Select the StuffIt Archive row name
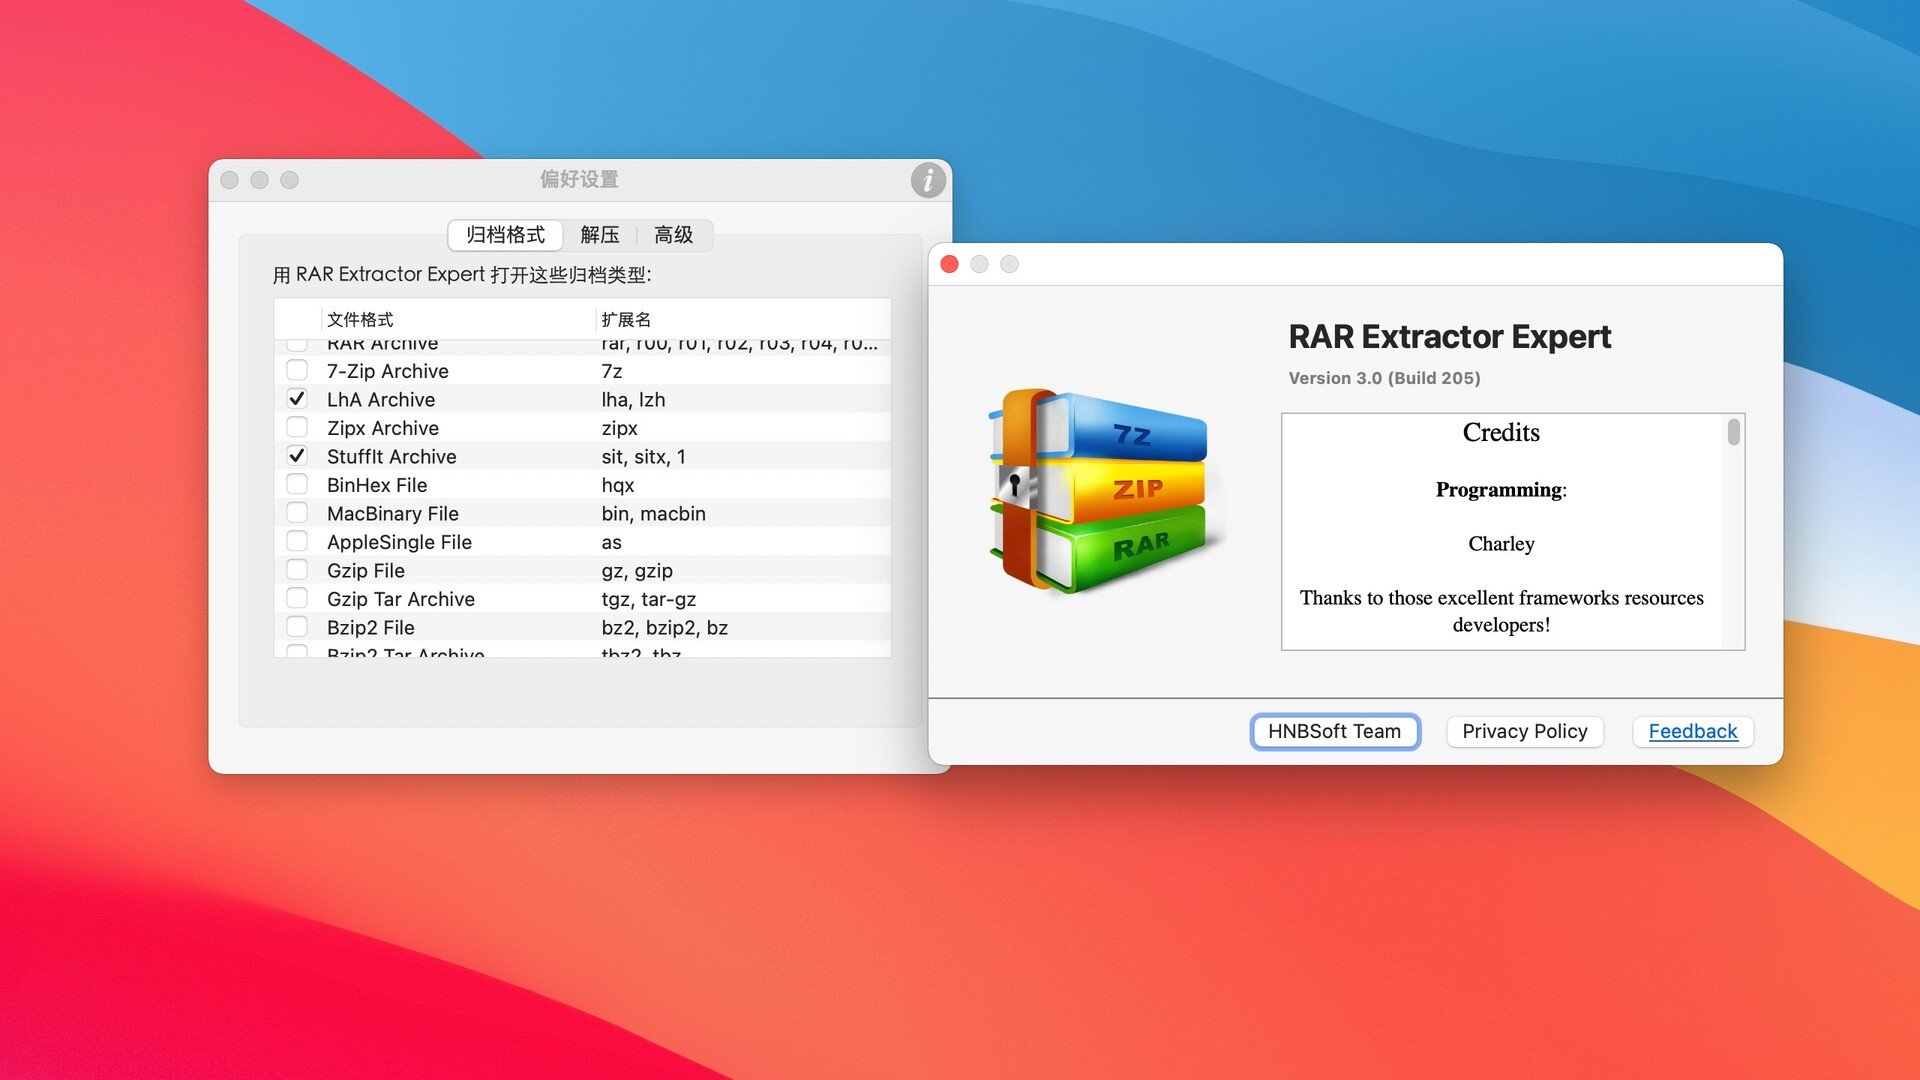 392,456
